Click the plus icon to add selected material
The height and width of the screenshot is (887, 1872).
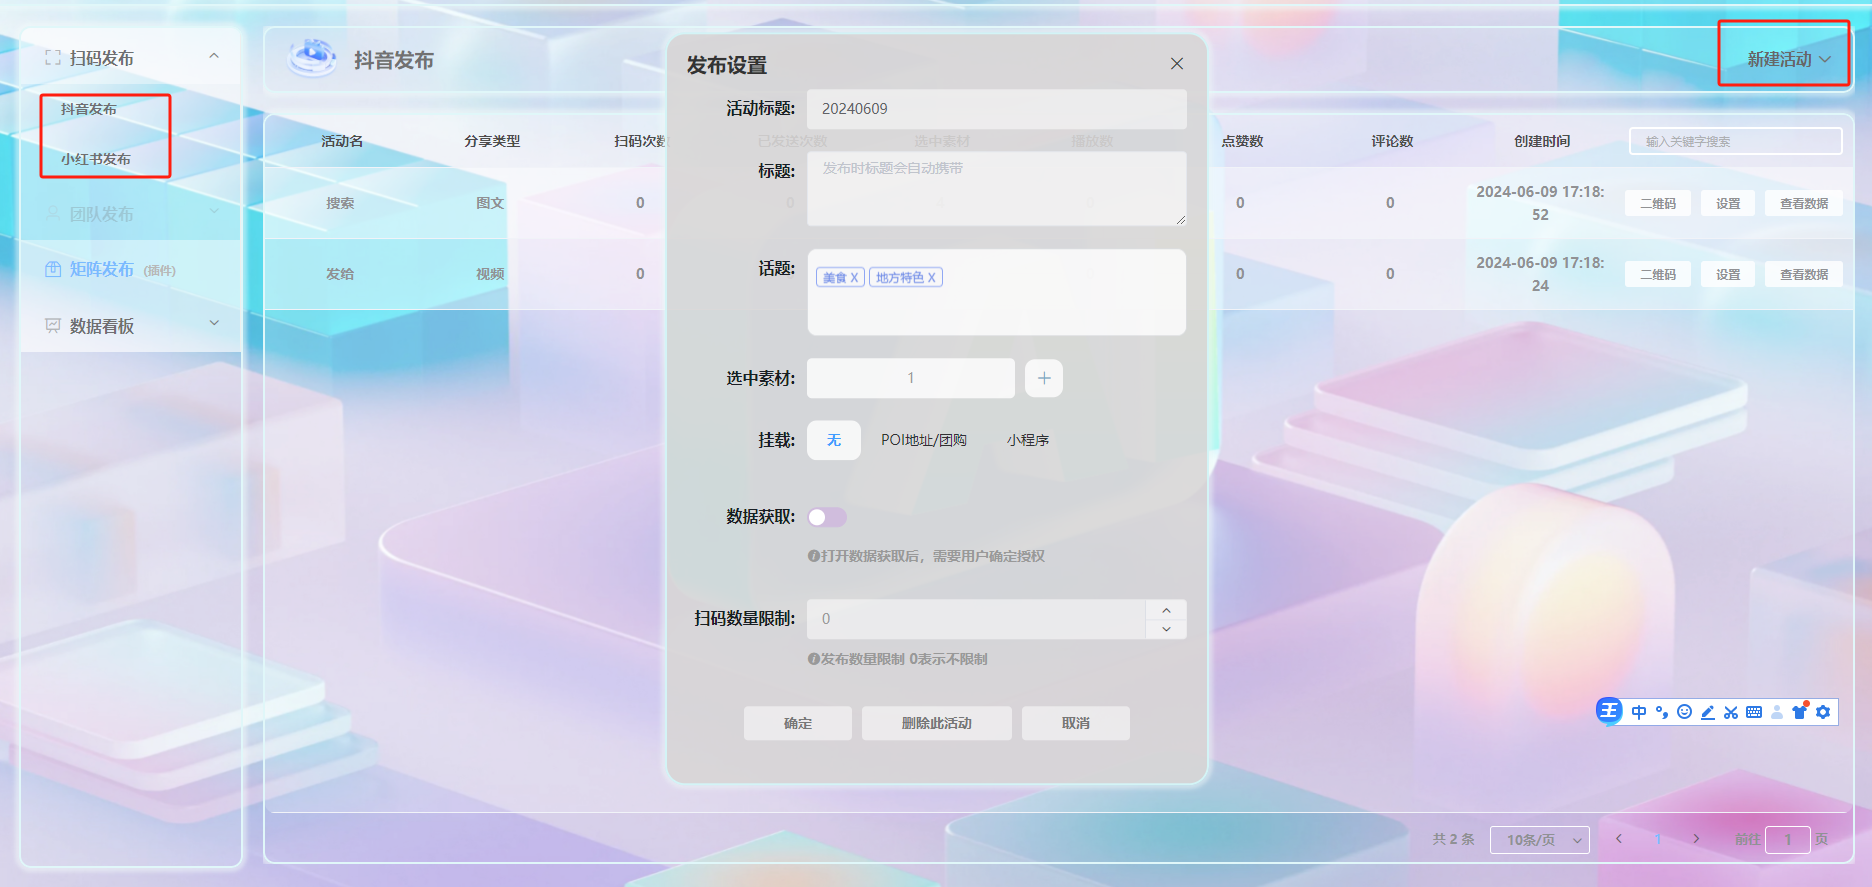[1044, 378]
